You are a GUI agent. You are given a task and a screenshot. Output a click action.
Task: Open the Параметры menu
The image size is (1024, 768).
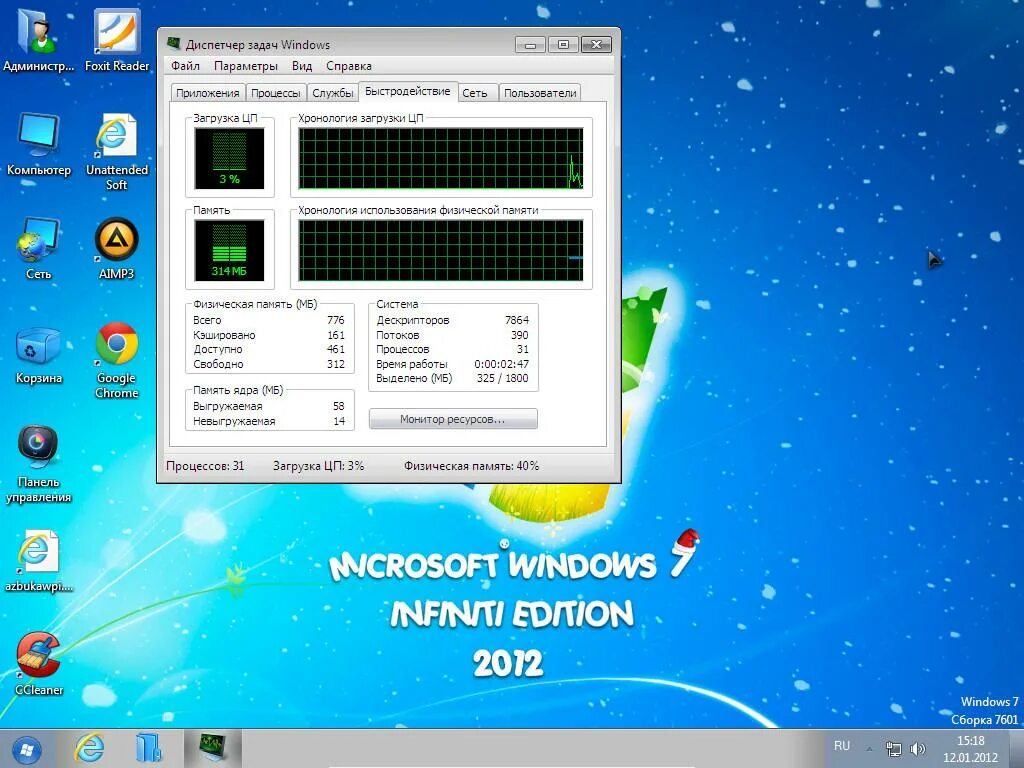246,66
